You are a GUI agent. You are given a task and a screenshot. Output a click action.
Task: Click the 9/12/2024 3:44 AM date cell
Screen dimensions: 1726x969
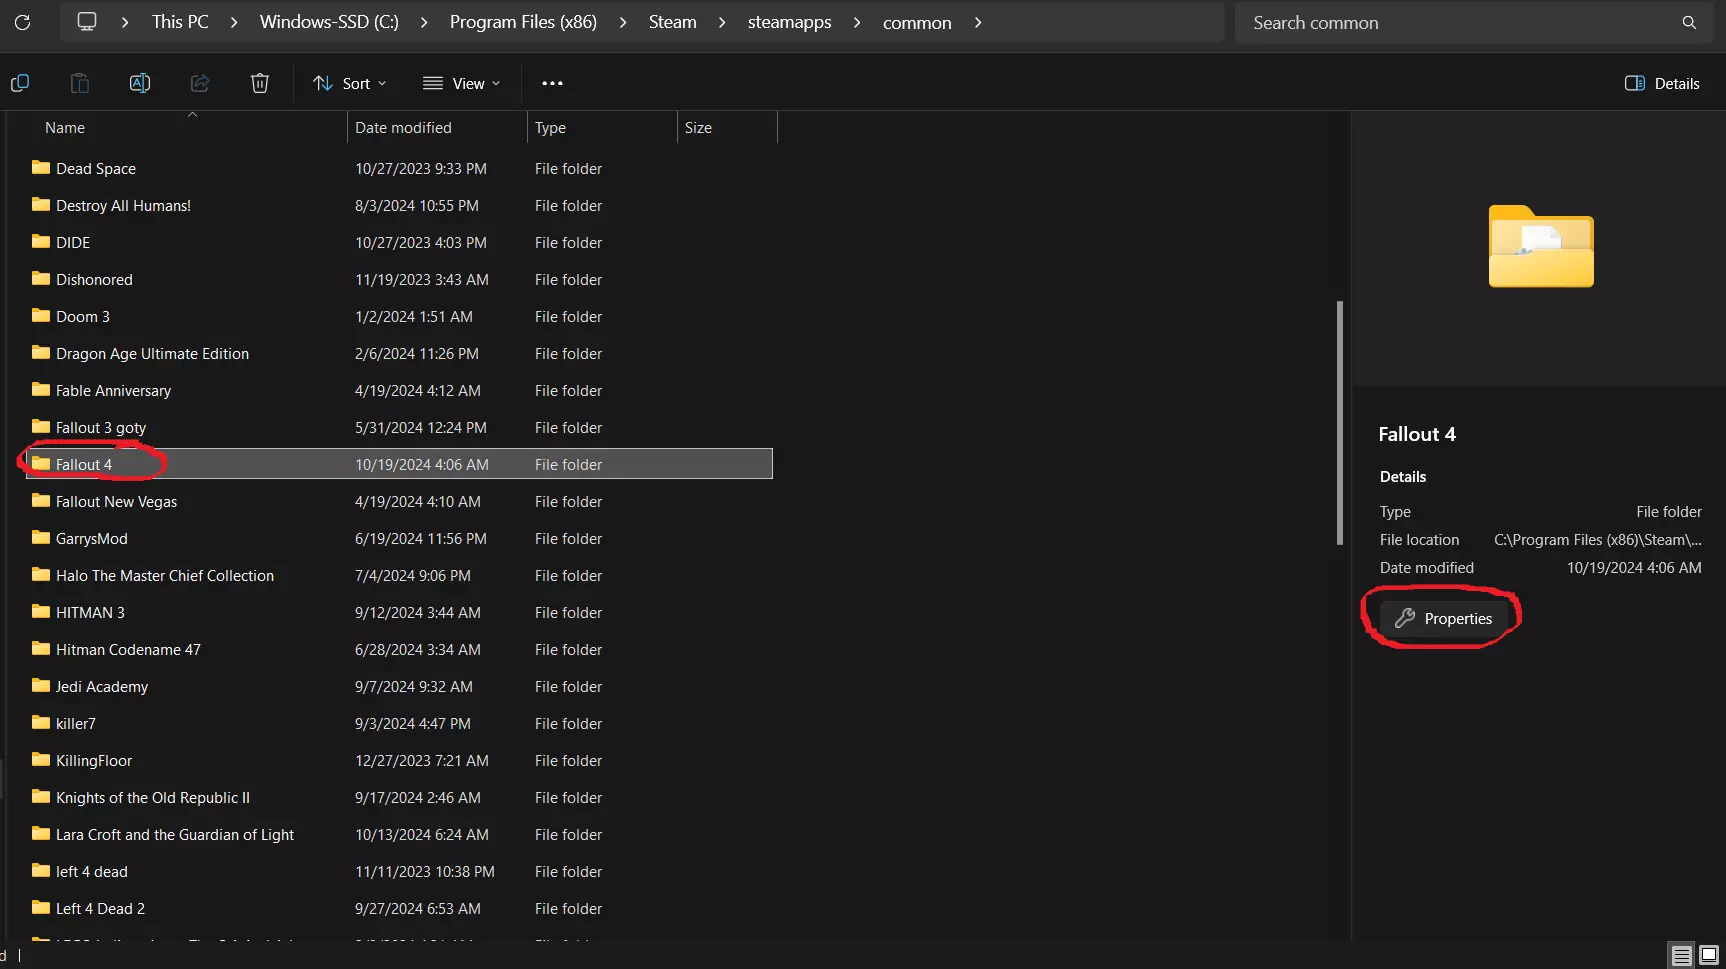(418, 612)
